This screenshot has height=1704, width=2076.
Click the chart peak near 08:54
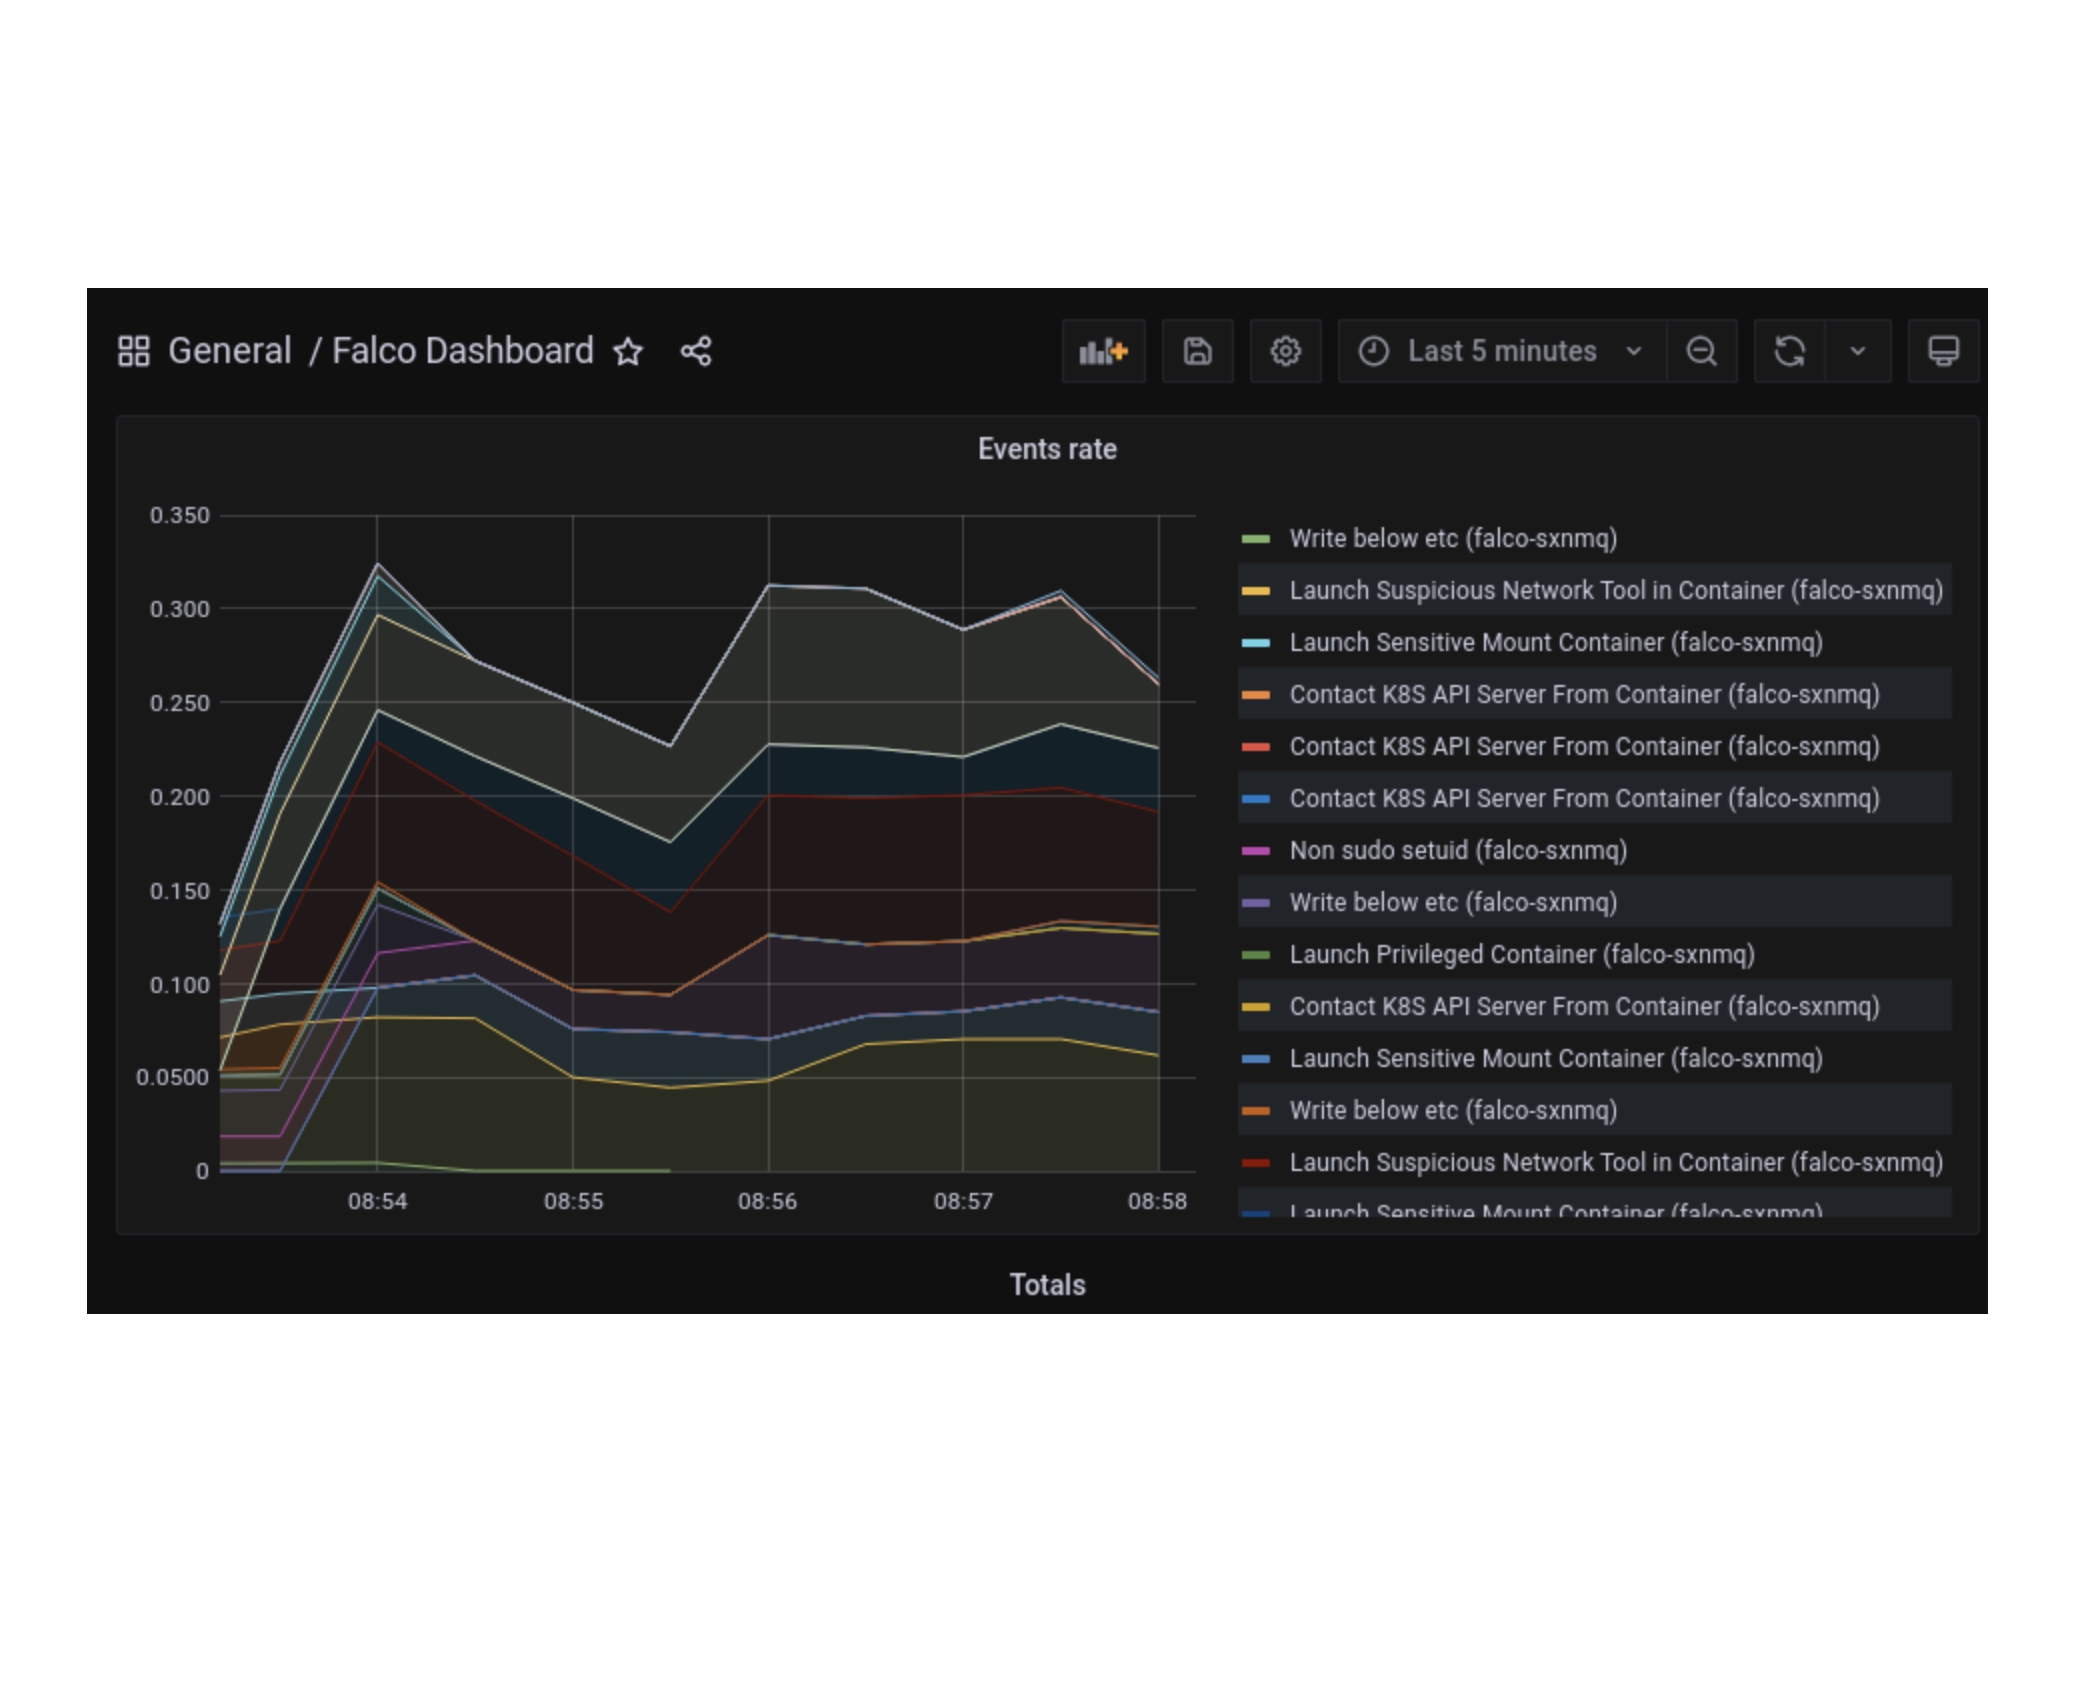coord(377,565)
